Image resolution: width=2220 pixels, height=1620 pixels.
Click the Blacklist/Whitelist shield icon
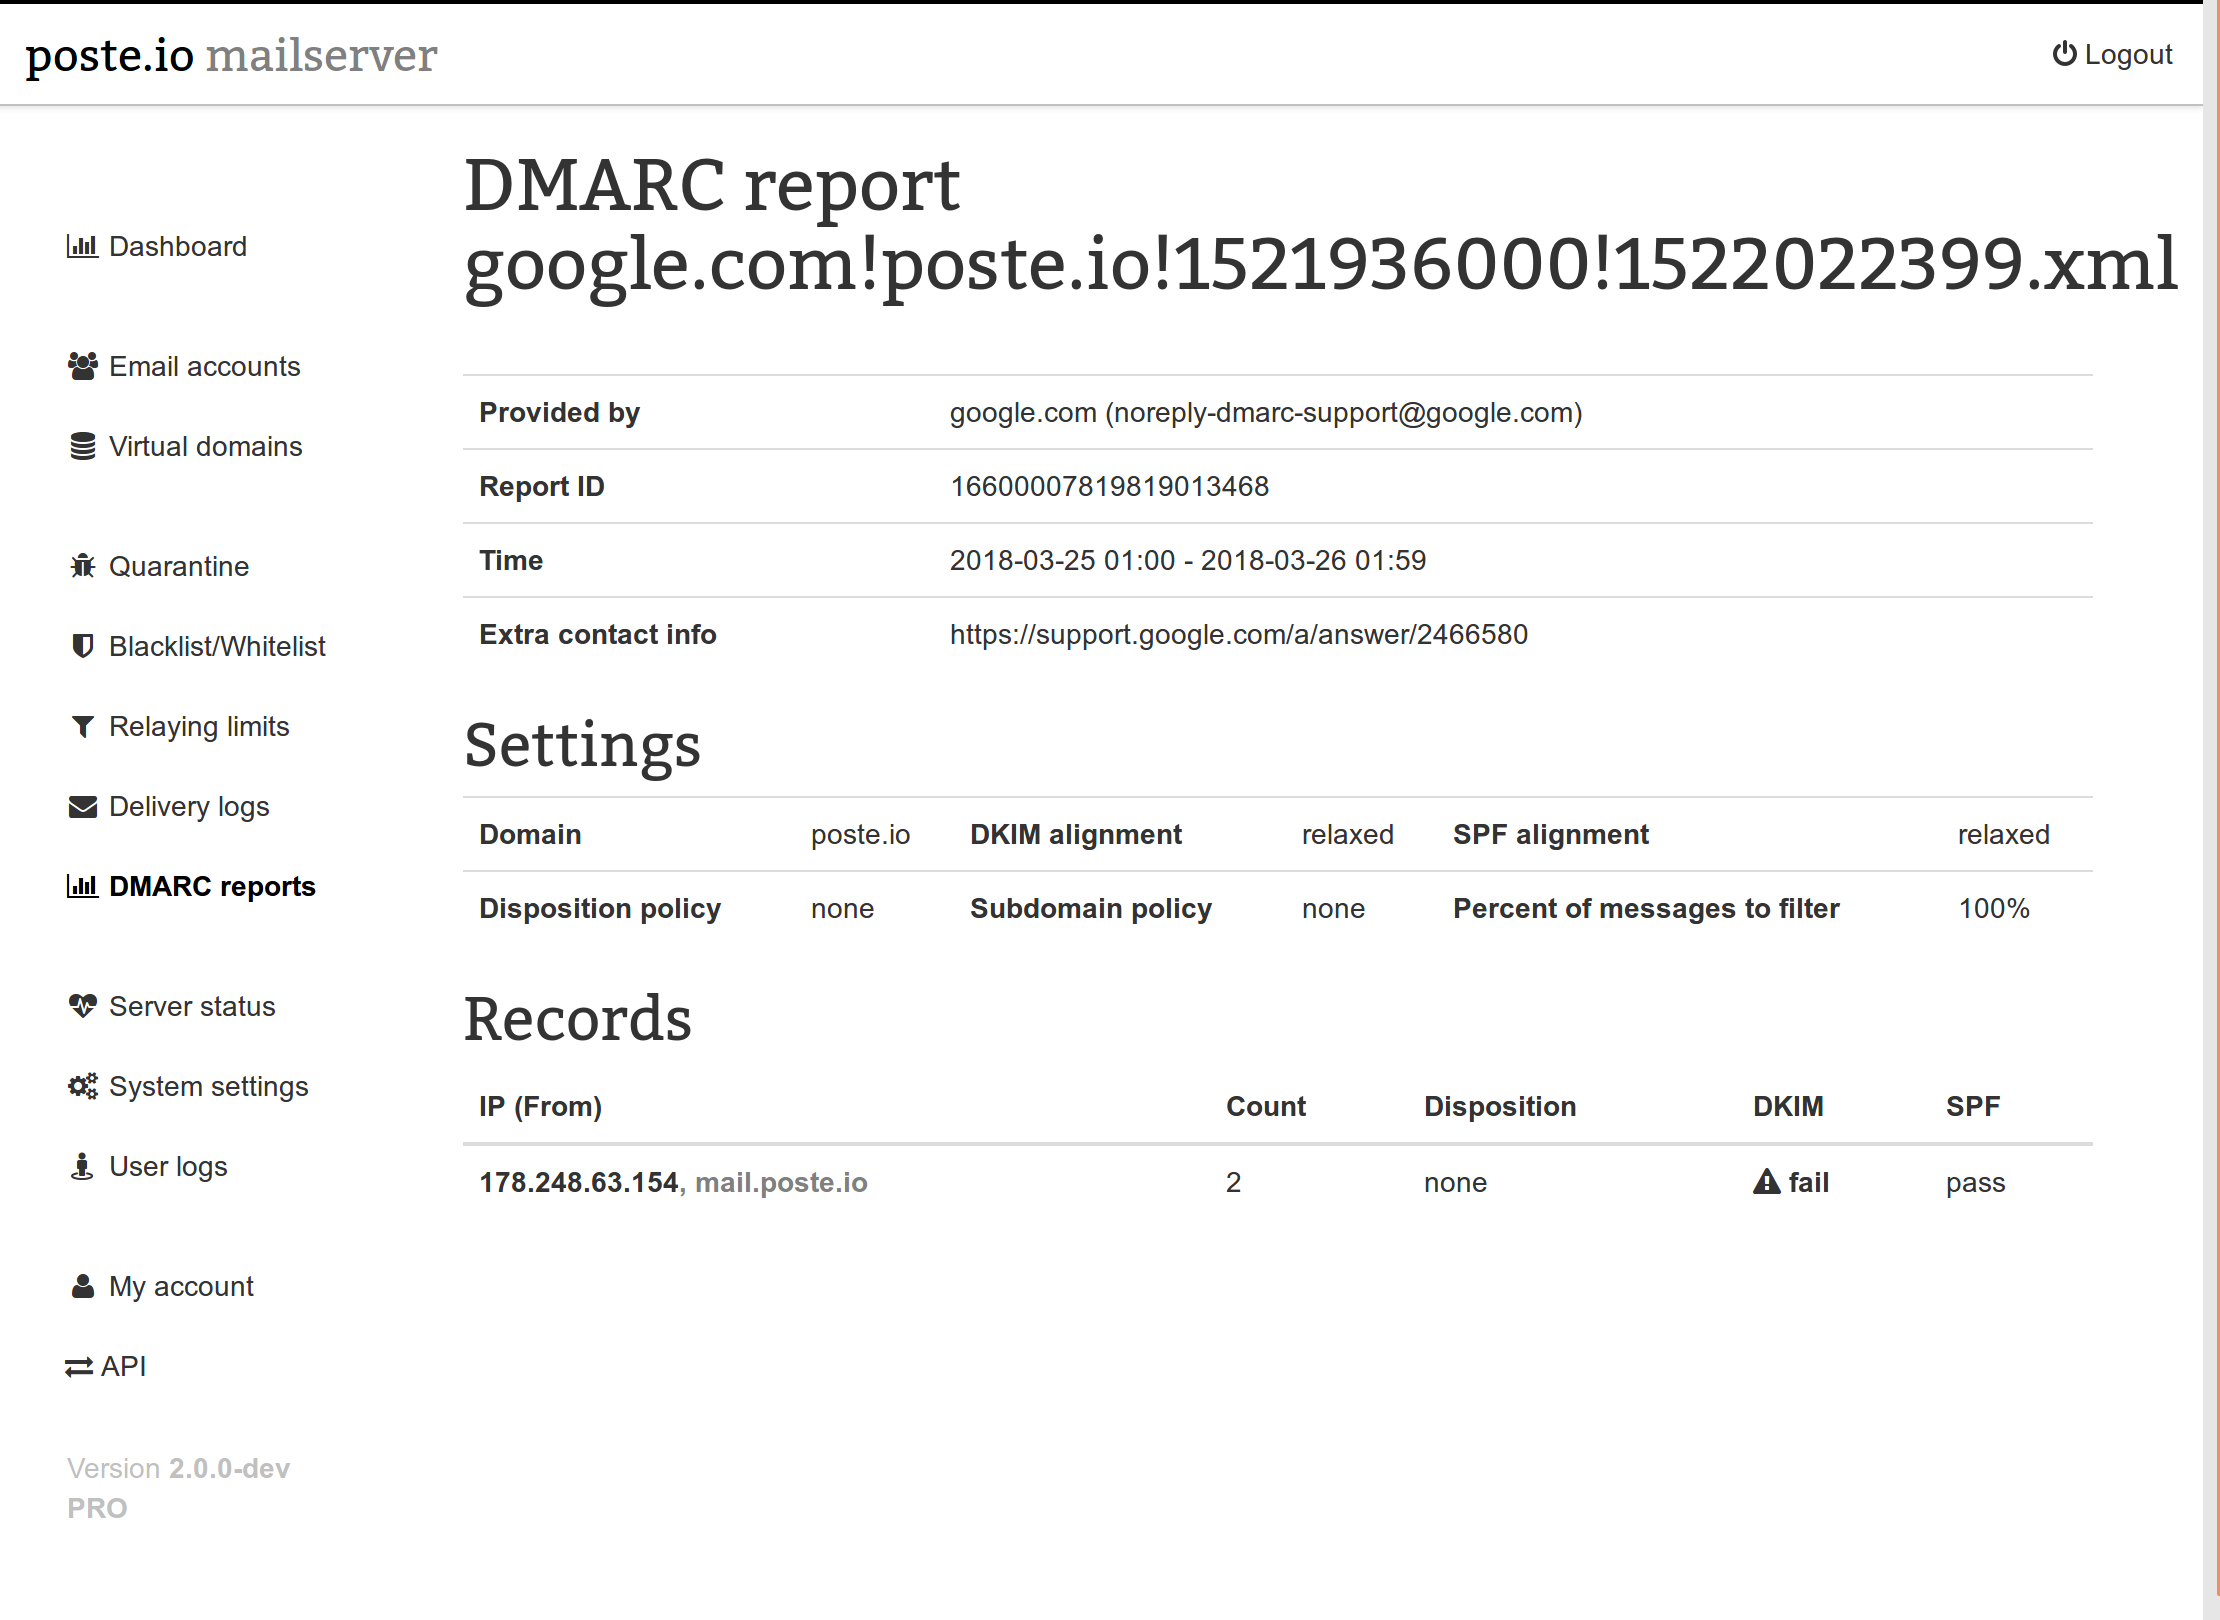[x=82, y=646]
